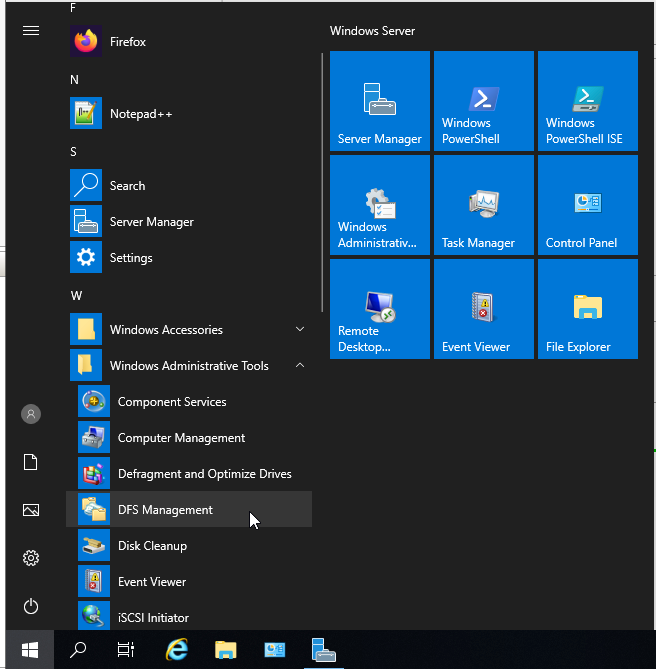Switch to Server Manager on the taskbar
This screenshot has width=656, height=669.
pos(324,650)
